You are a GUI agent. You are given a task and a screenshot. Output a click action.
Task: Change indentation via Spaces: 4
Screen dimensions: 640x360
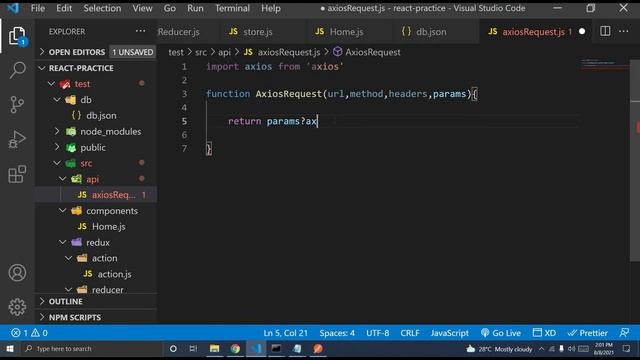coord(337,333)
